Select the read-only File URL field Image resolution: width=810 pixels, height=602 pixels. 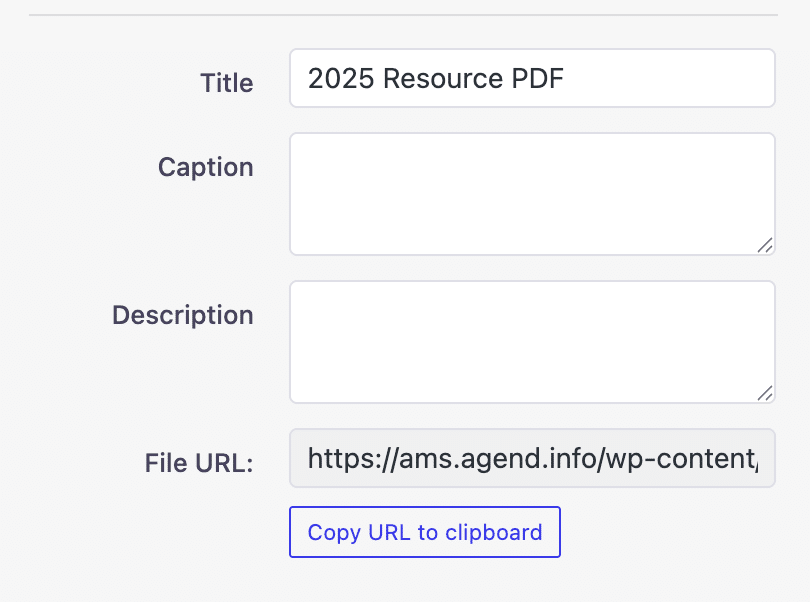(x=532, y=459)
